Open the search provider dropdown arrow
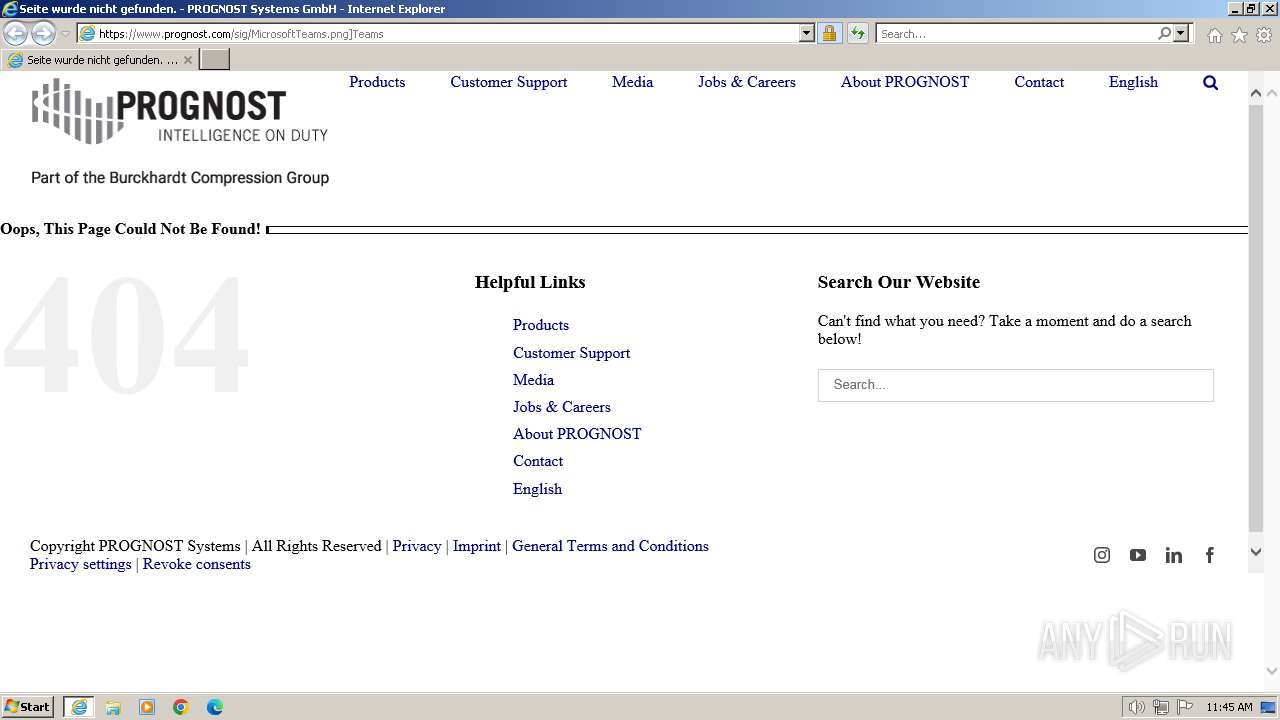 point(1181,34)
